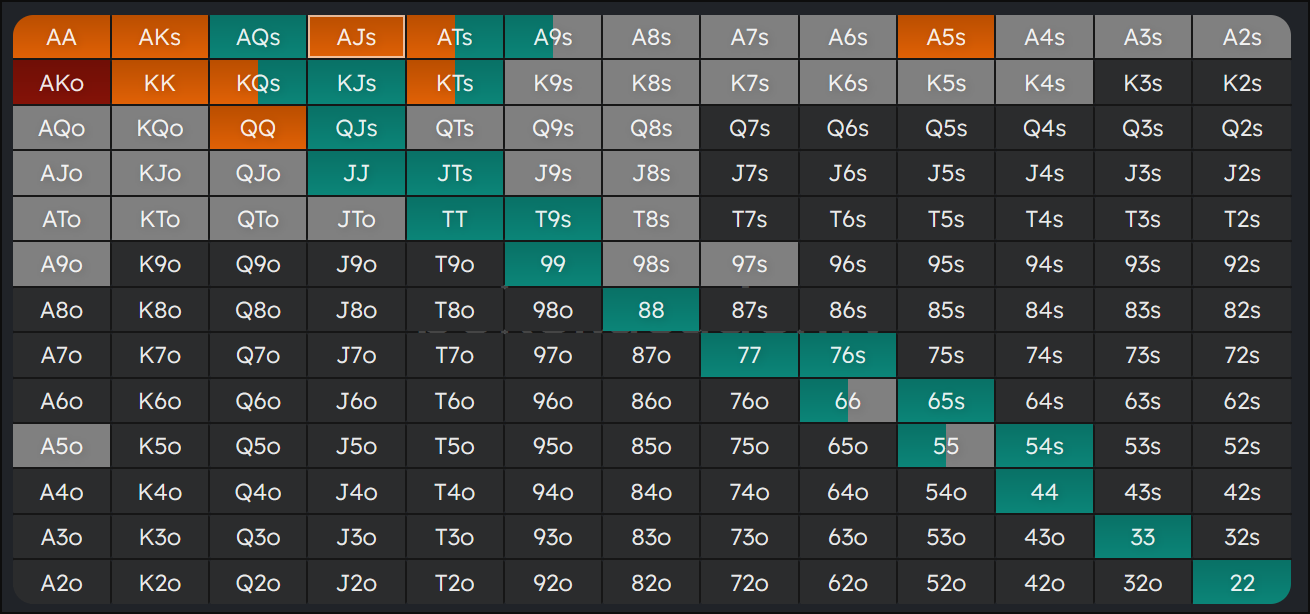Select the teal JJ pair cell
Image resolution: width=1310 pixels, height=614 pixels.
pyautogui.click(x=356, y=173)
